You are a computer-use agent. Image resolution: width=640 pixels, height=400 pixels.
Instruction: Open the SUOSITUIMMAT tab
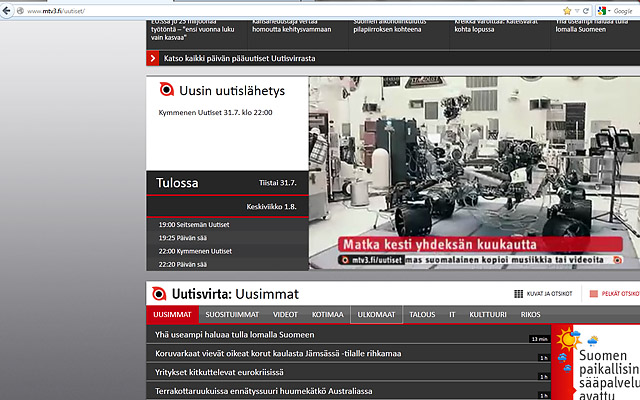click(232, 315)
